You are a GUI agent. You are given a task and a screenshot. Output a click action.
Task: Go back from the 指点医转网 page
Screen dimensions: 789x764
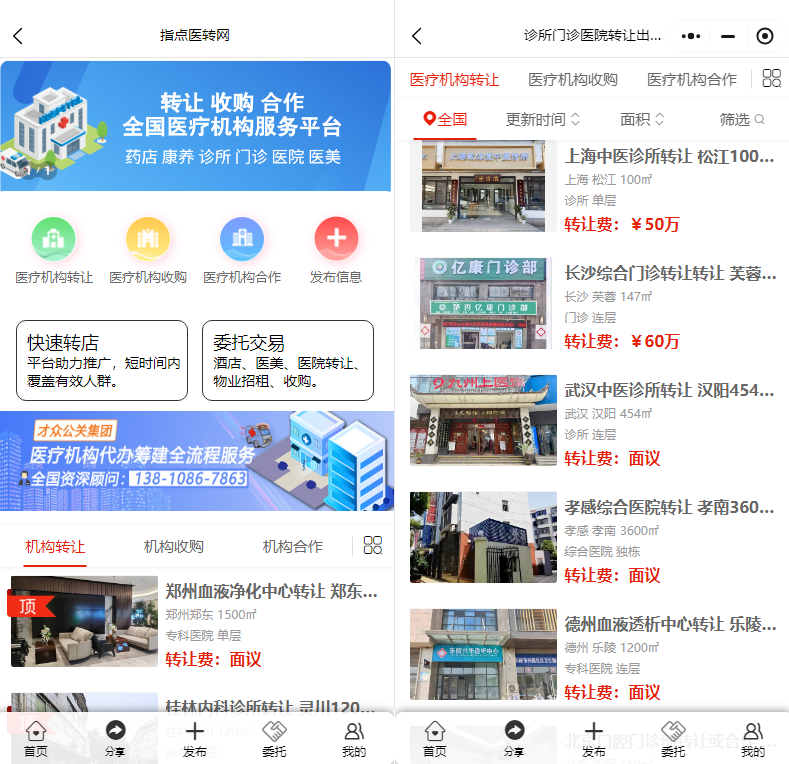(18, 36)
